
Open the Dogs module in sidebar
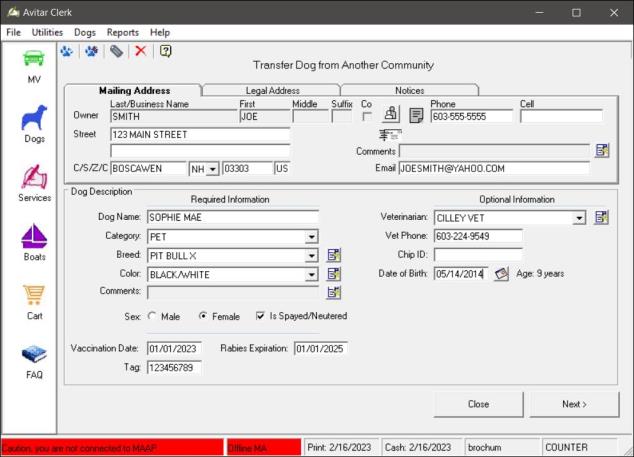34,124
